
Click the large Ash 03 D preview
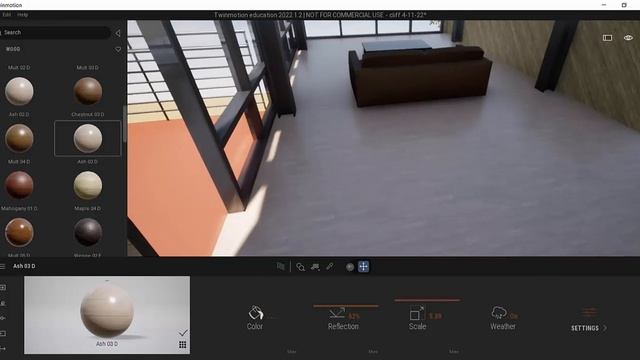click(107, 315)
